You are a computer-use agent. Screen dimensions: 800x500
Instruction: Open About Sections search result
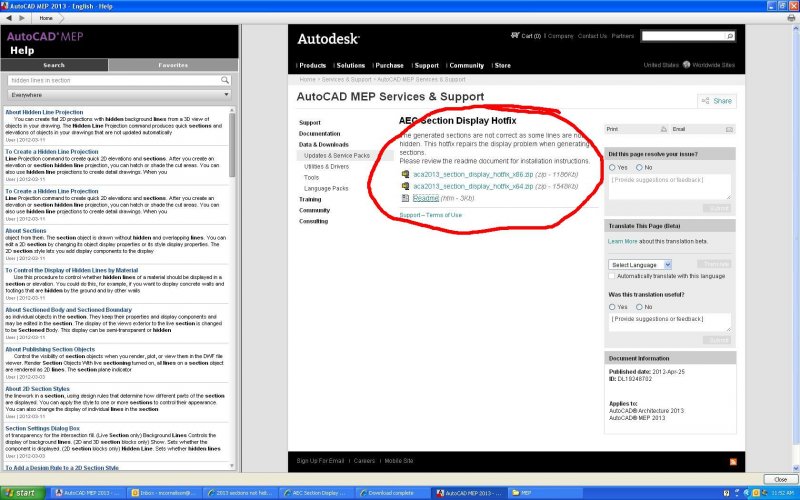pyautogui.click(x=26, y=231)
